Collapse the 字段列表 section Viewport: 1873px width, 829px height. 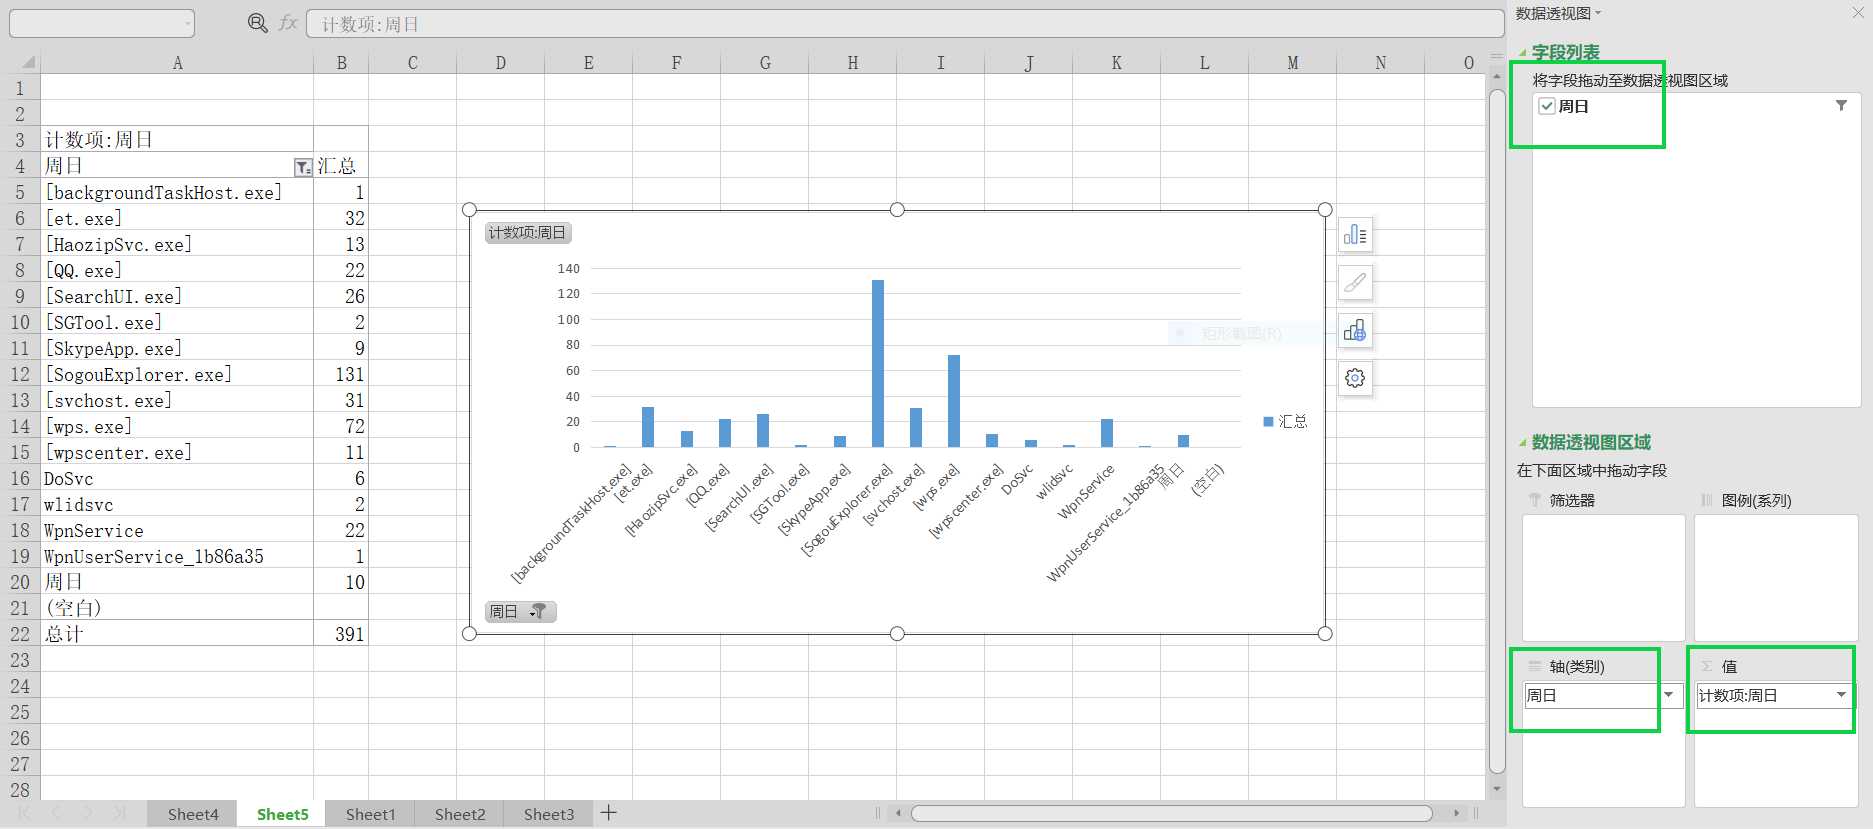(1523, 53)
